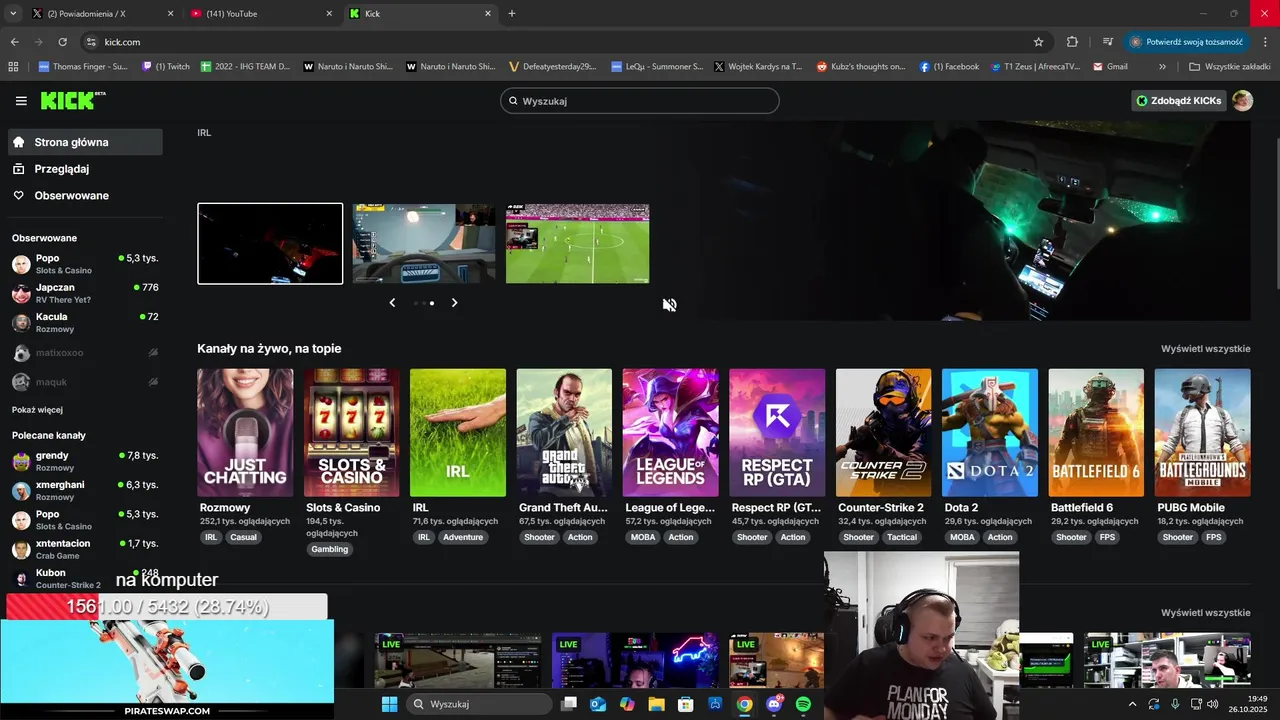Open the Slots & Casino category card
1280x720 pixels.
click(351, 433)
